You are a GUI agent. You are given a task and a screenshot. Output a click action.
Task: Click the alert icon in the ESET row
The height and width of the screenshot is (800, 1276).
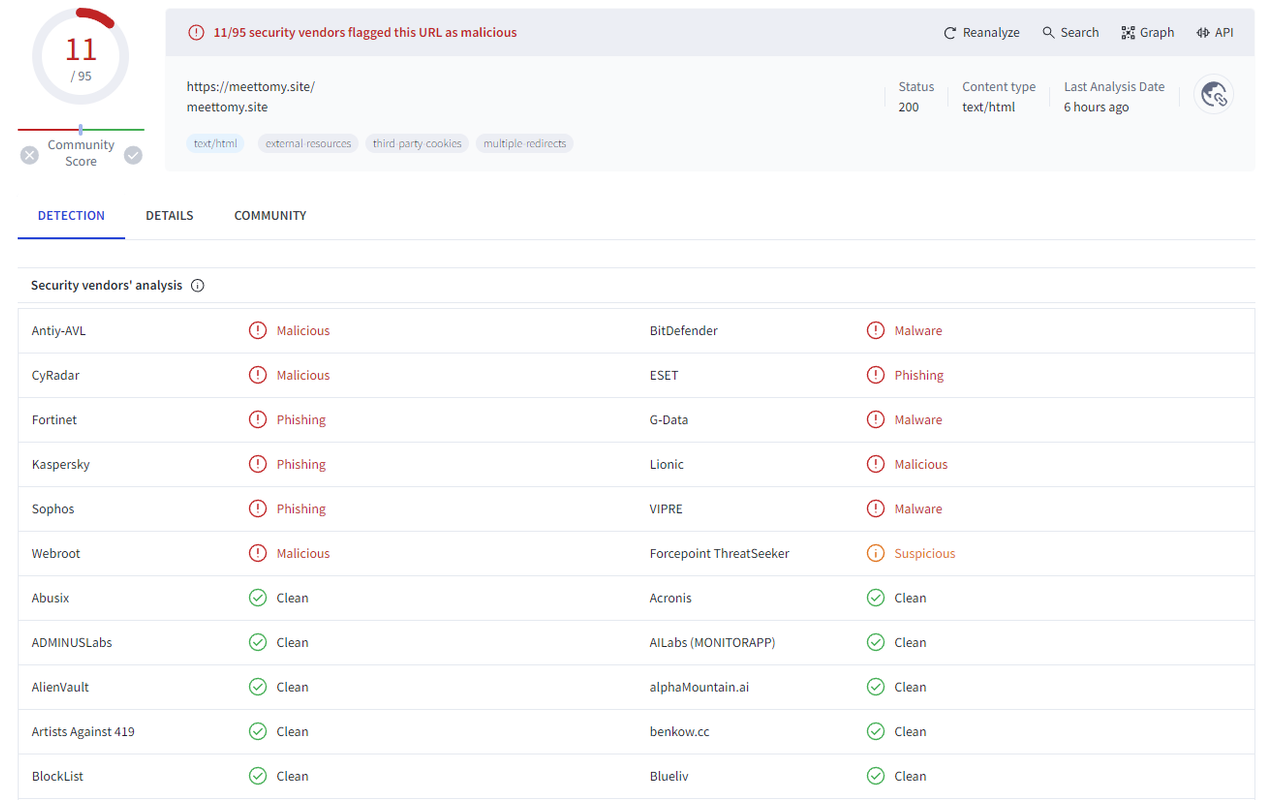coord(876,375)
